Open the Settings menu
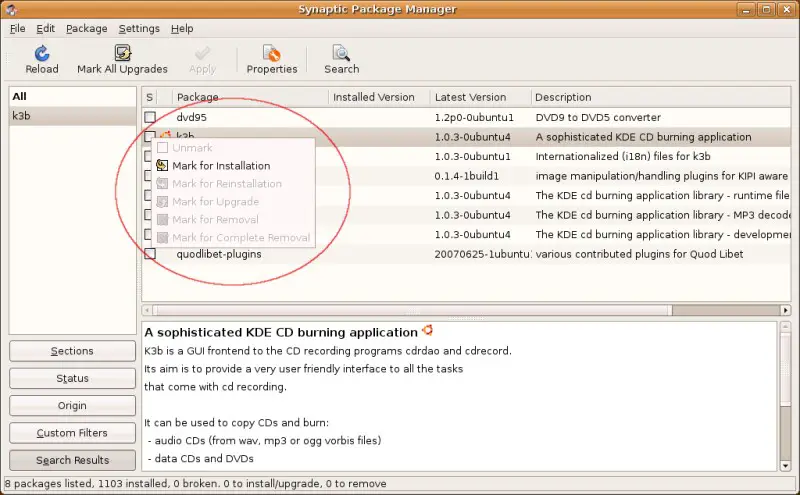800x495 pixels. click(139, 29)
